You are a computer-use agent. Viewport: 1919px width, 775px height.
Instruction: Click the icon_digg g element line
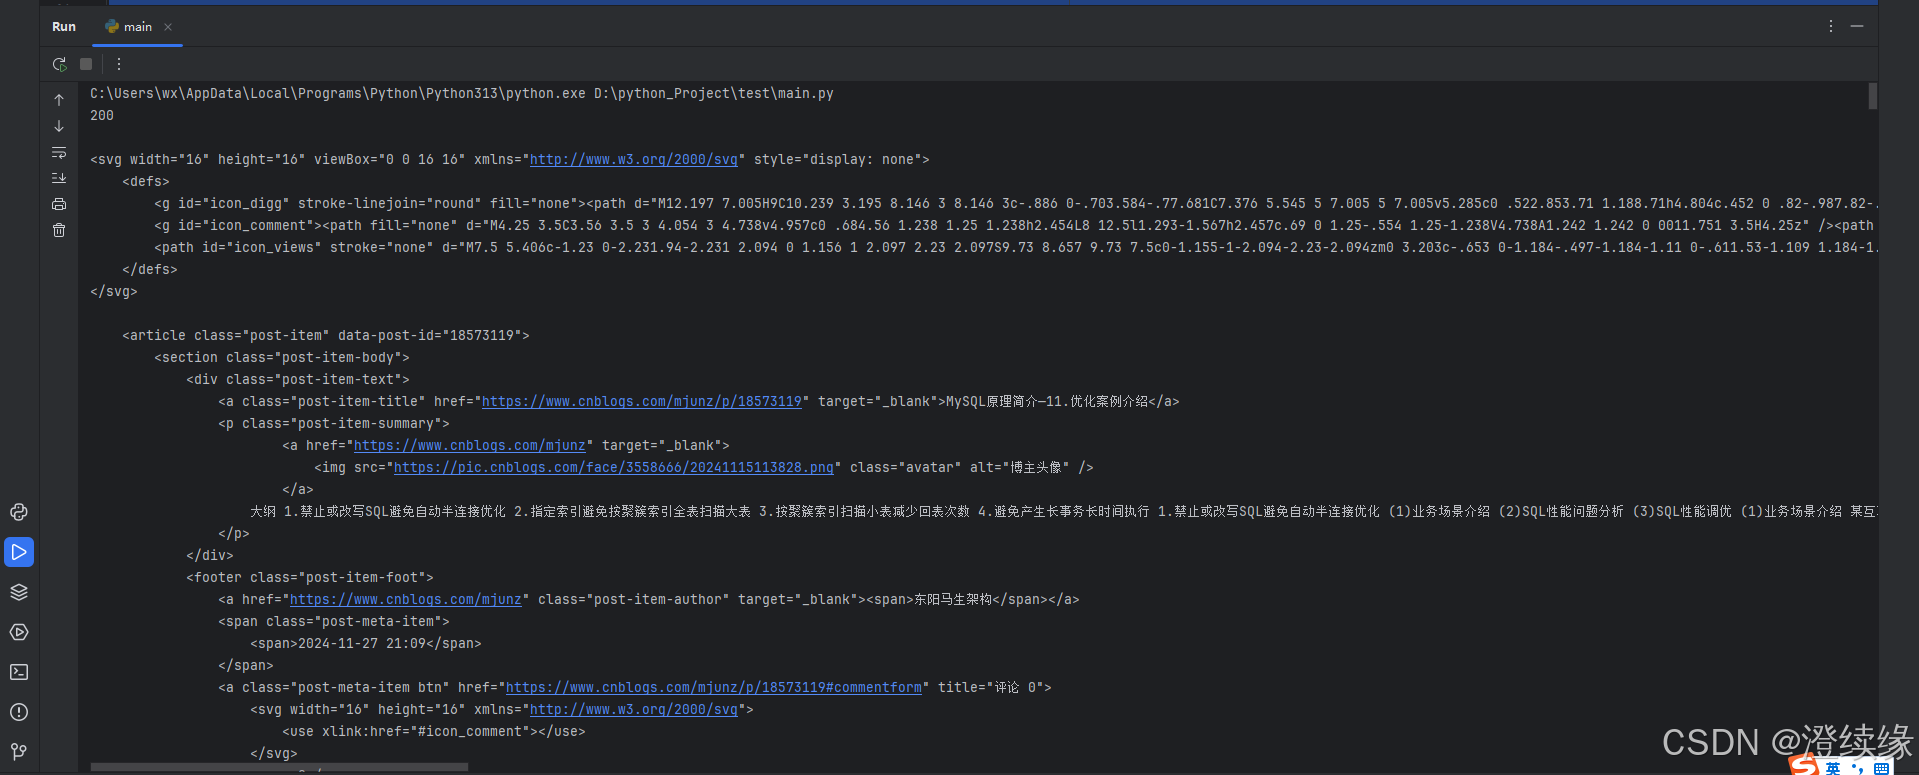pos(1015,203)
